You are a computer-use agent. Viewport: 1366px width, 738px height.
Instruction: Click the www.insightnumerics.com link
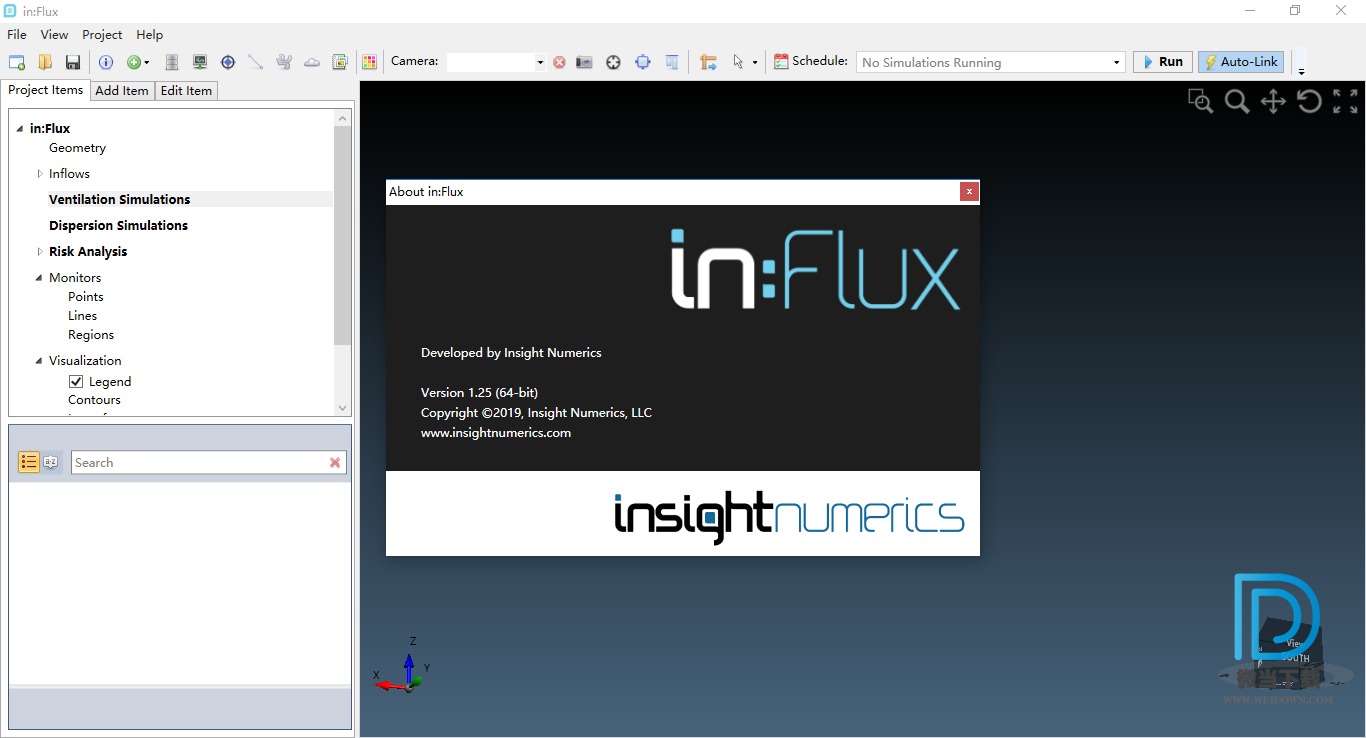click(496, 433)
